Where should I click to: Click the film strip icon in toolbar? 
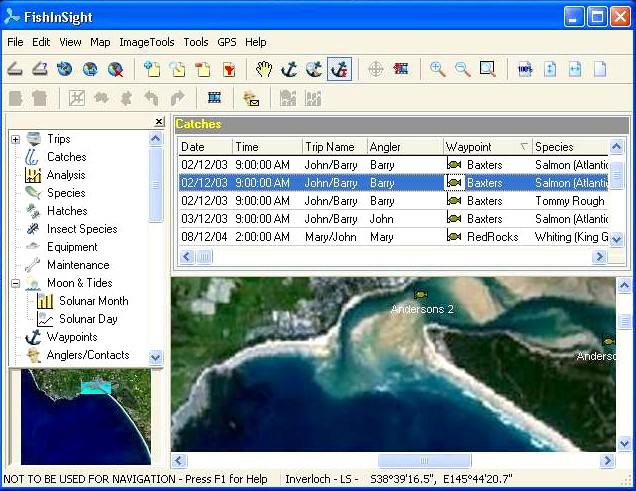pos(214,98)
